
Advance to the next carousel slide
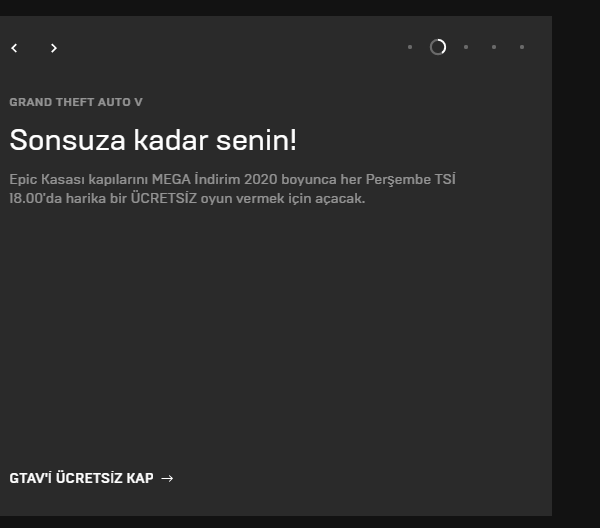click(54, 48)
